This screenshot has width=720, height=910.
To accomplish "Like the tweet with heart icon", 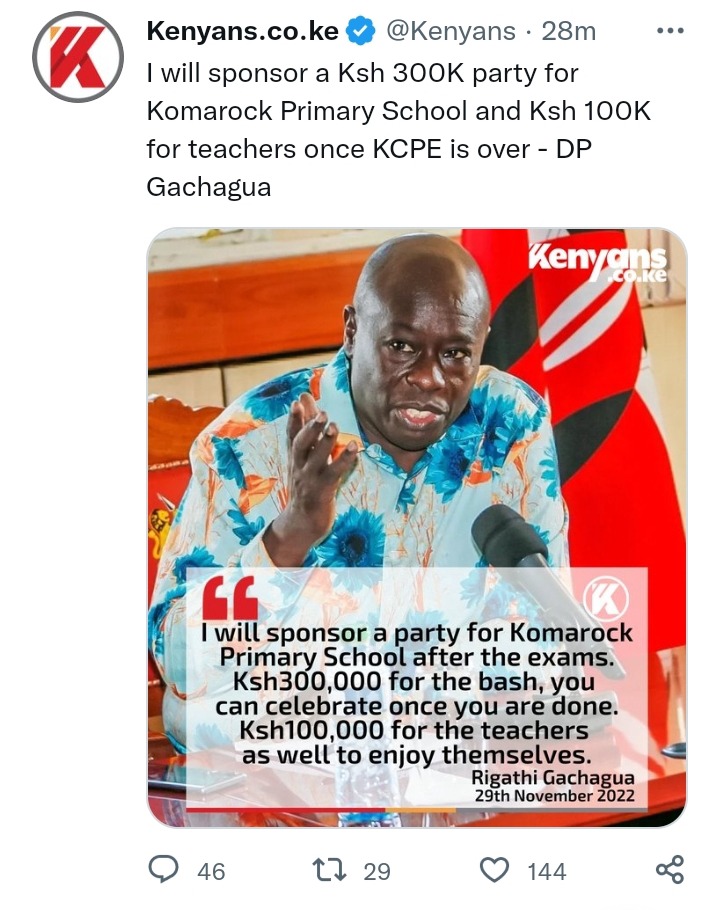I will (495, 870).
